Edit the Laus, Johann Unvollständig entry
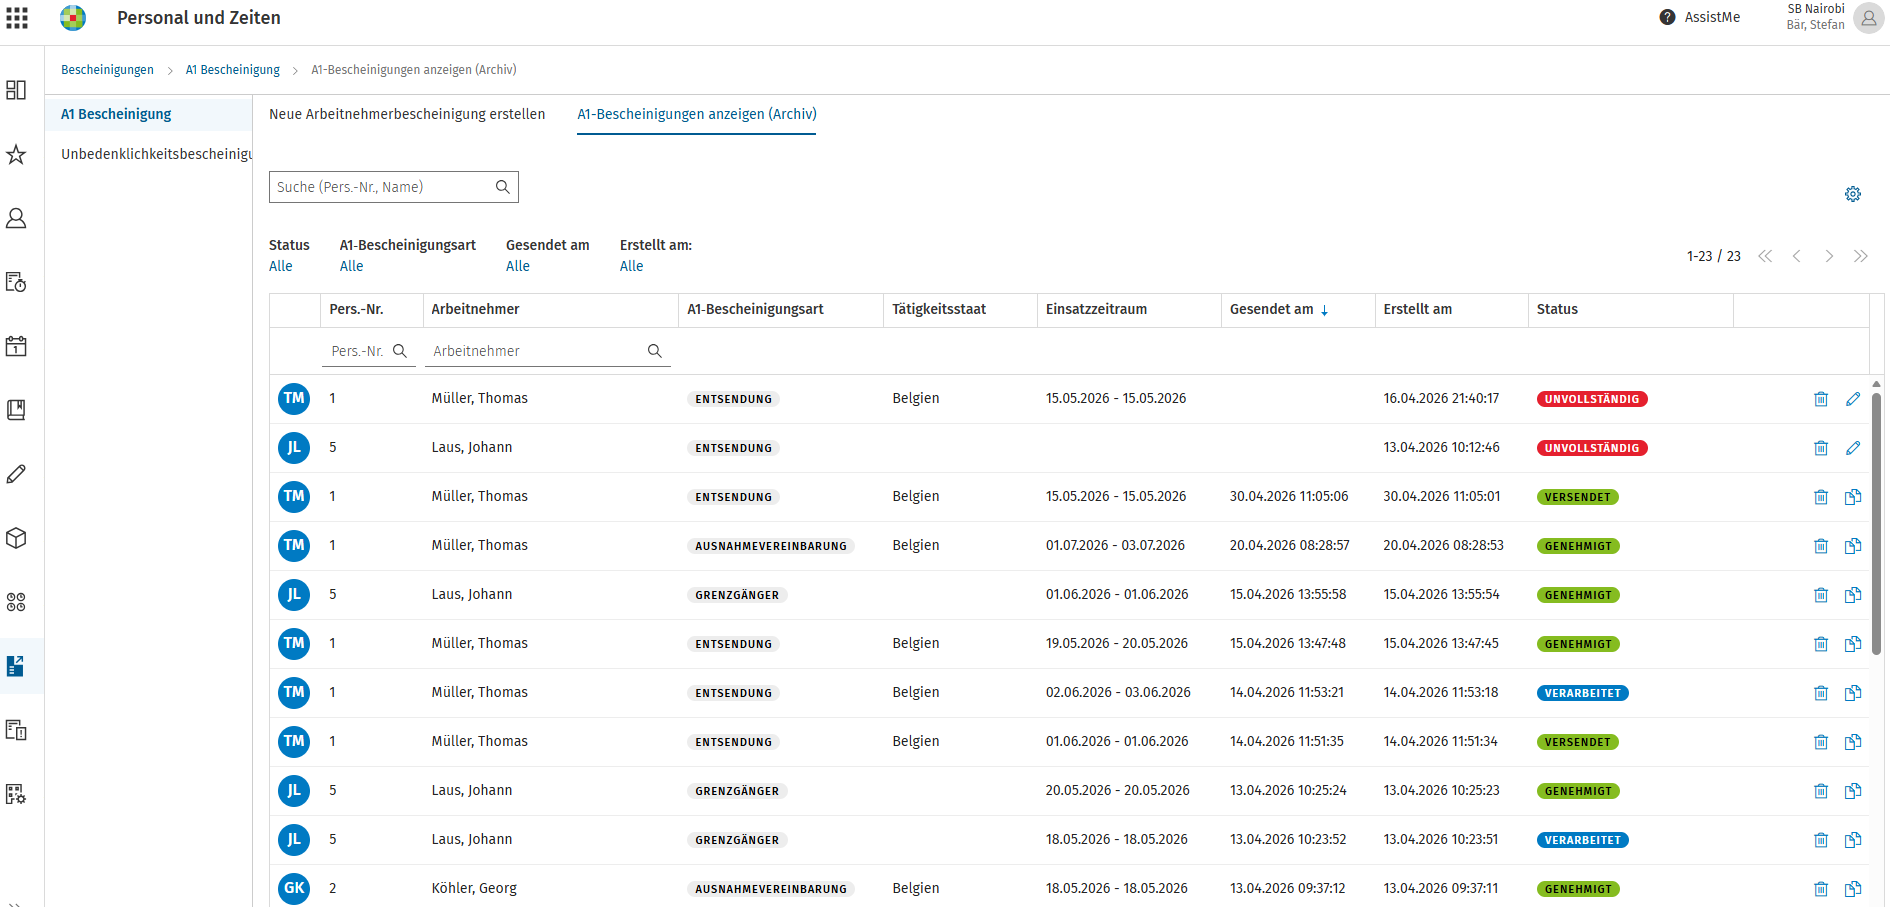The image size is (1890, 907). (x=1853, y=448)
